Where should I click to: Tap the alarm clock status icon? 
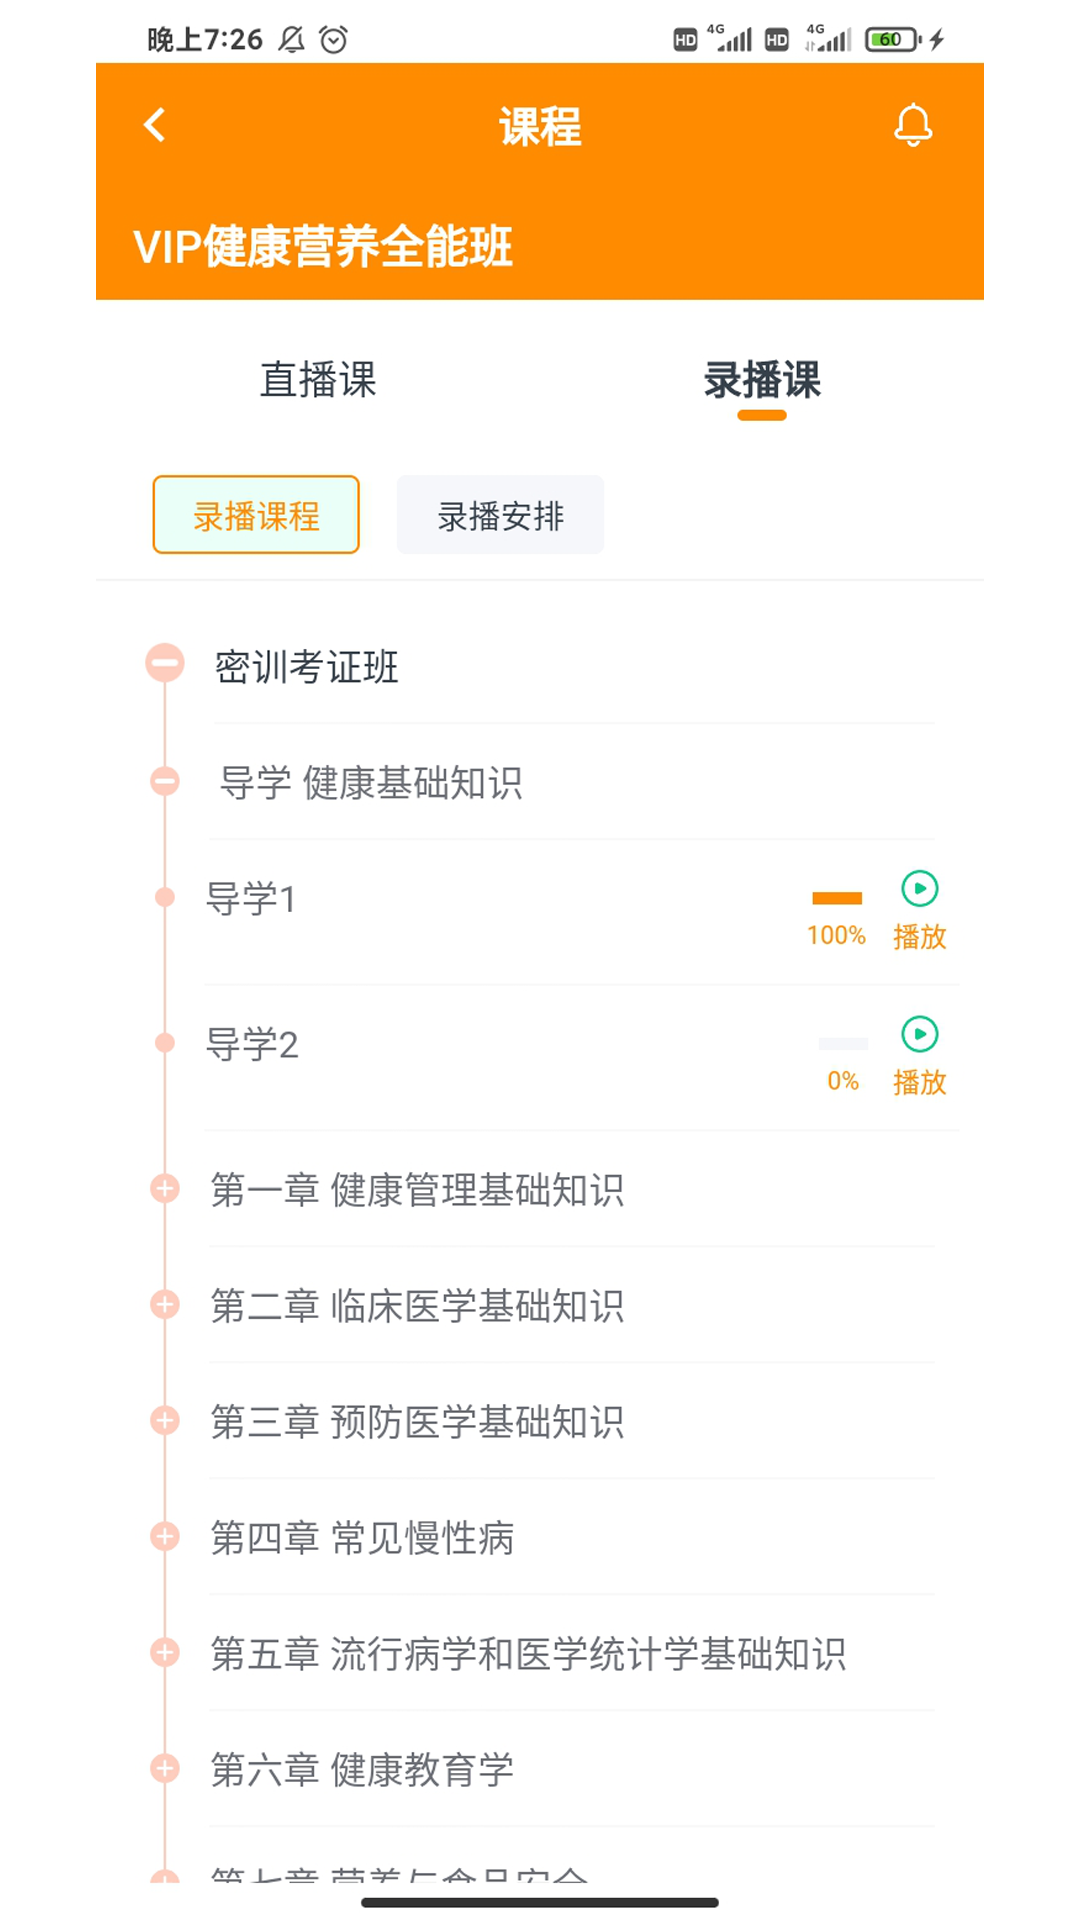(333, 40)
